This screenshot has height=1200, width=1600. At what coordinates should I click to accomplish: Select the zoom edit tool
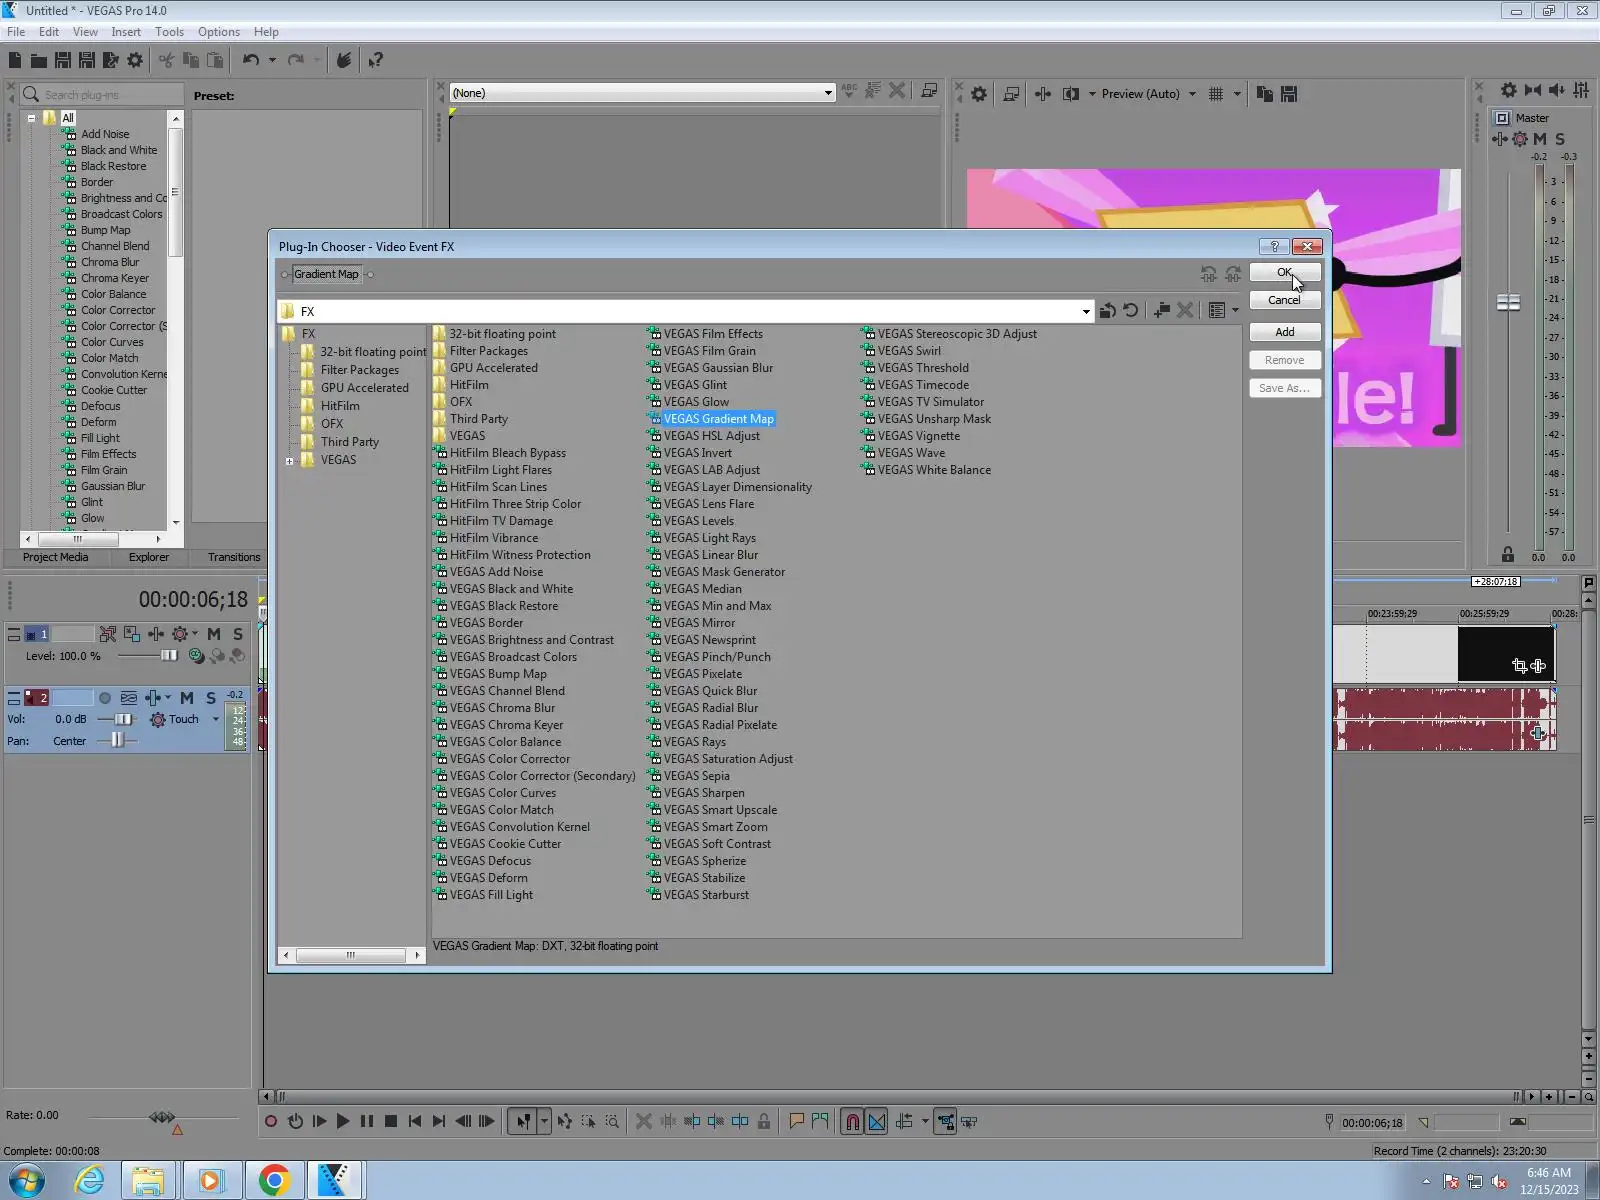point(612,1122)
